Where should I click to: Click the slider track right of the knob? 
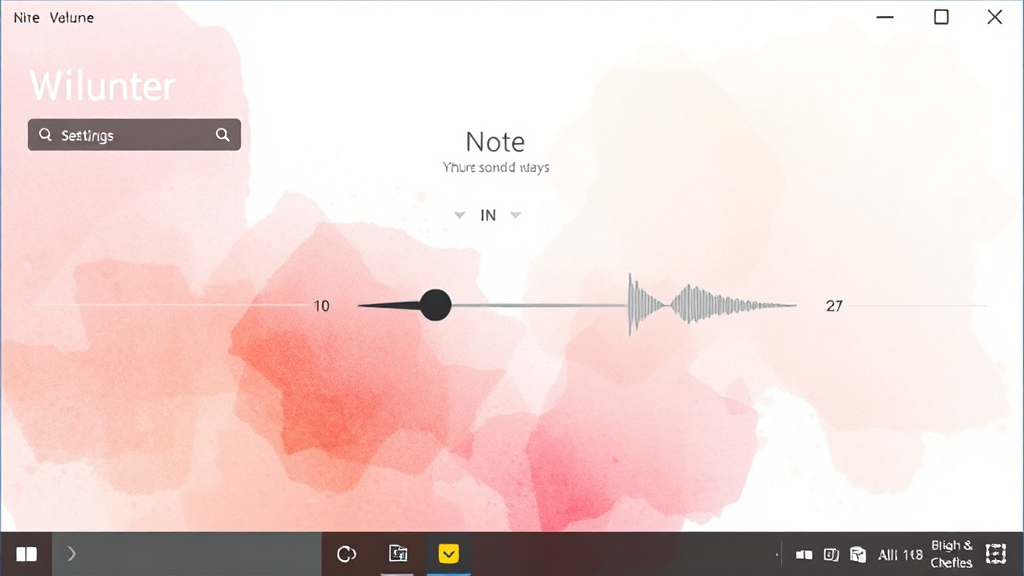click(x=539, y=305)
